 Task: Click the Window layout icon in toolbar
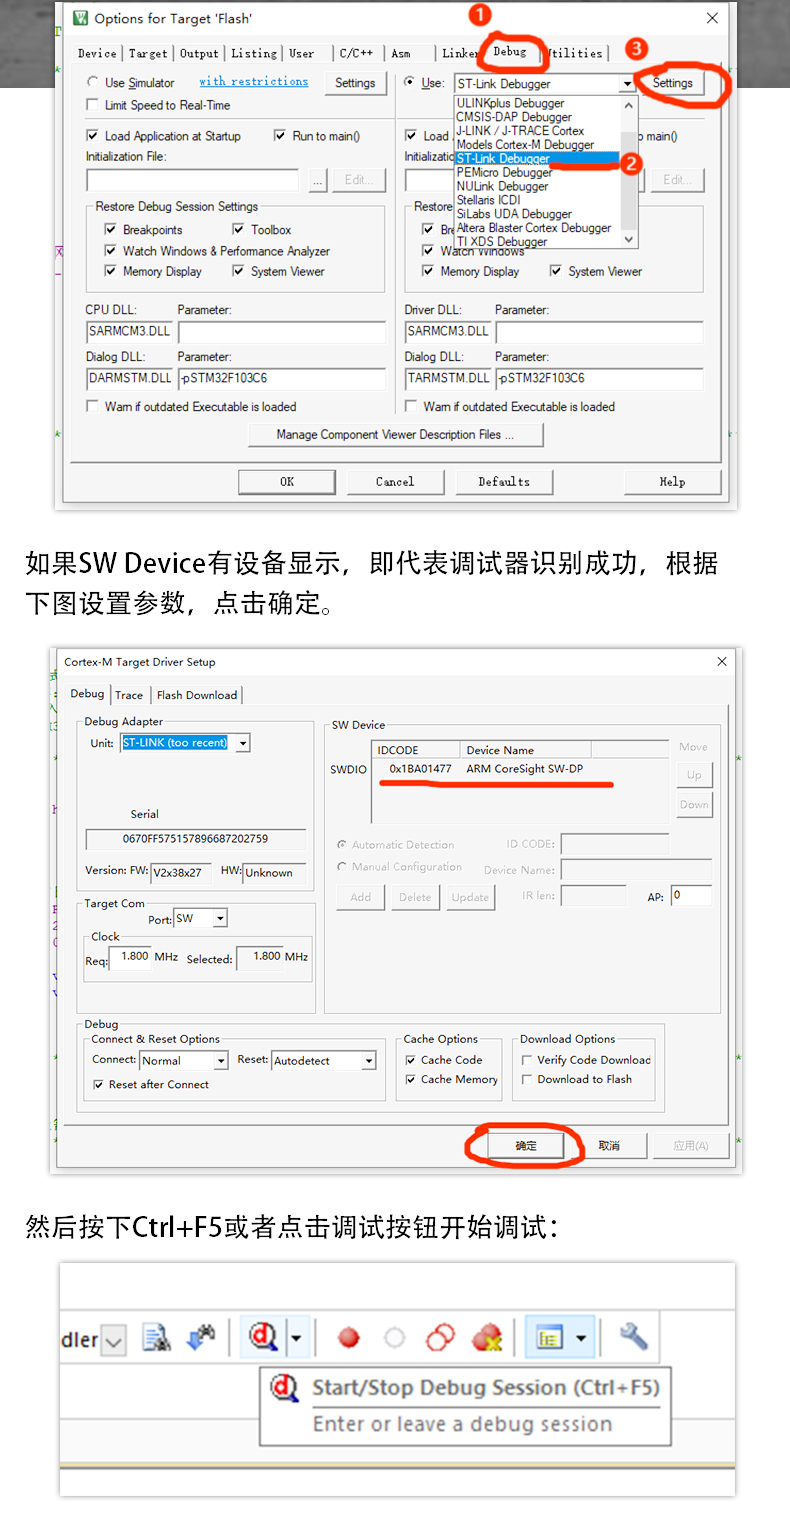(x=548, y=1337)
